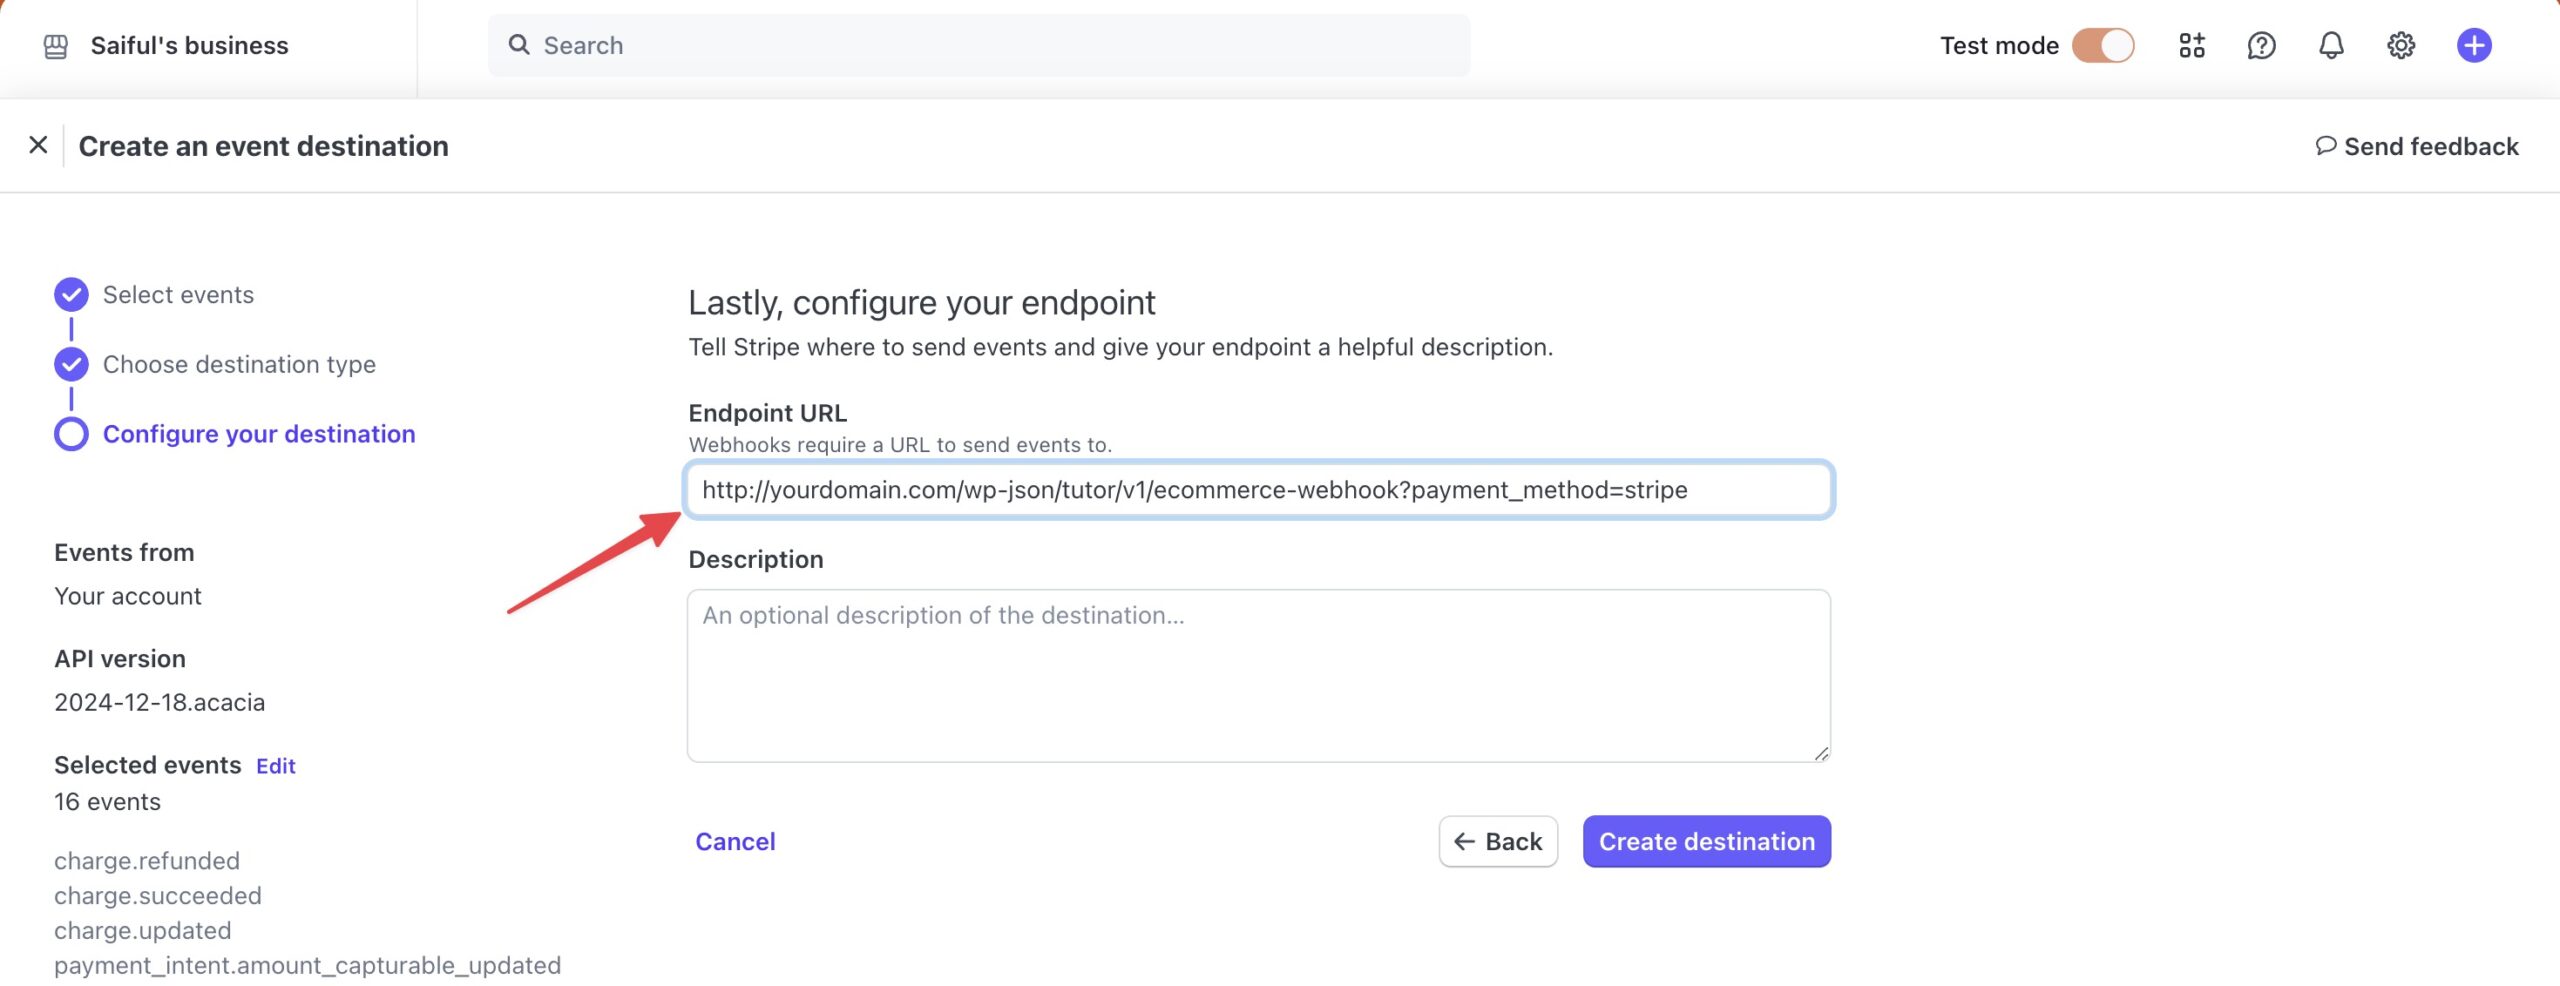The height and width of the screenshot is (986, 2560).
Task: Select the Configure your destination step
Action: point(259,434)
